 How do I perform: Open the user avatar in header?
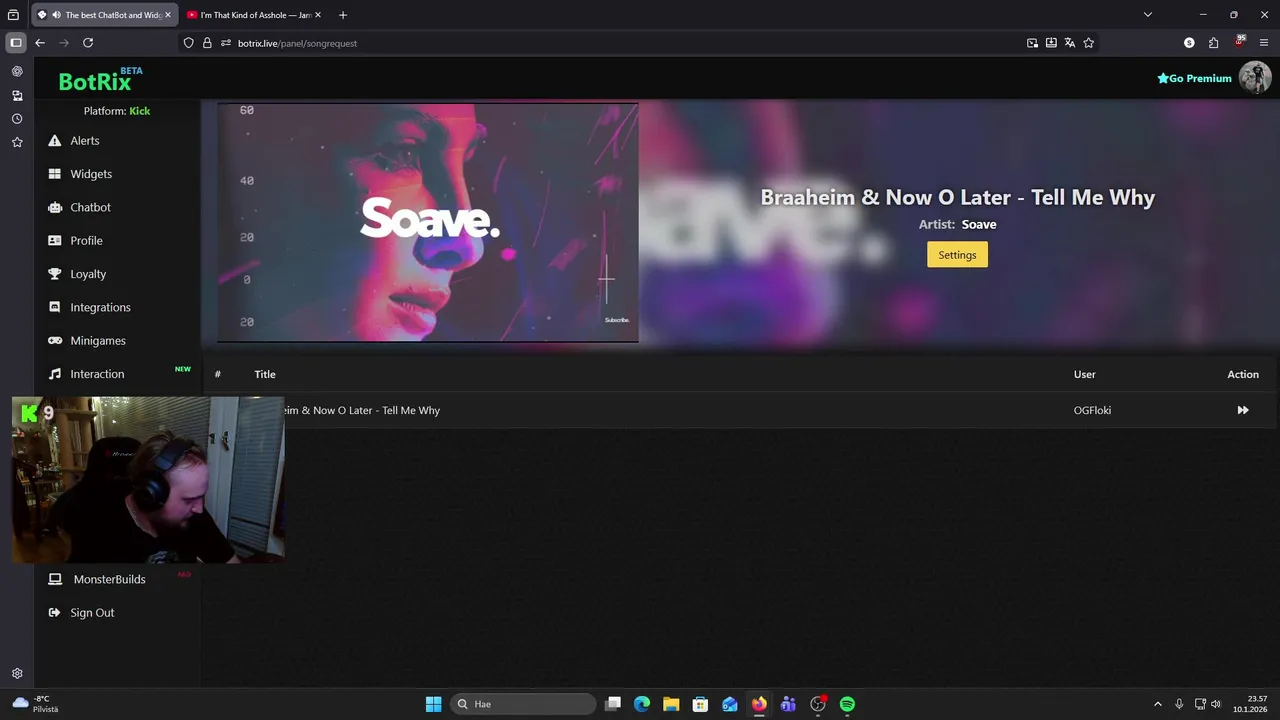click(x=1255, y=77)
